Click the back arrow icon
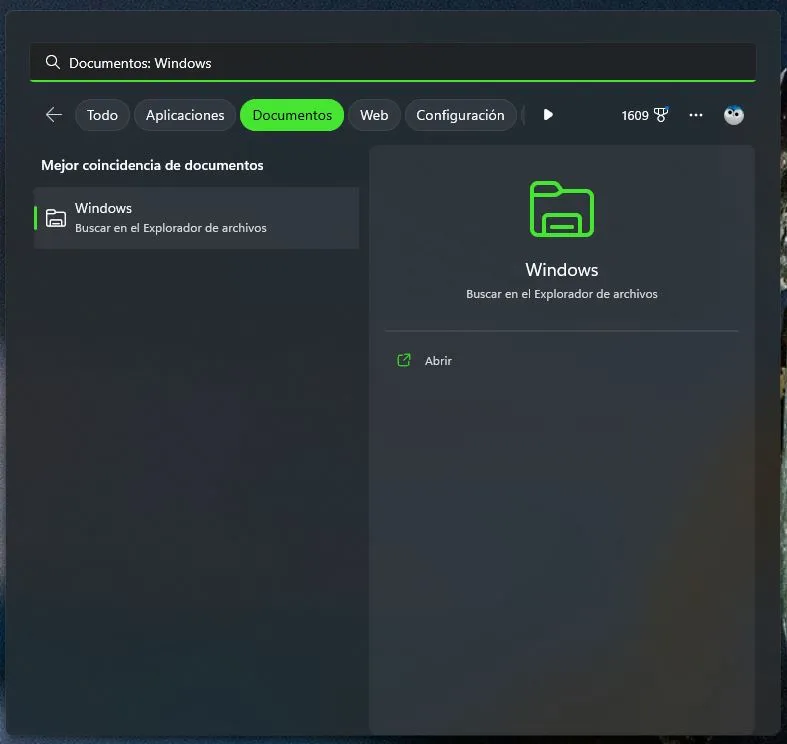The width and height of the screenshot is (787, 744). (54, 115)
